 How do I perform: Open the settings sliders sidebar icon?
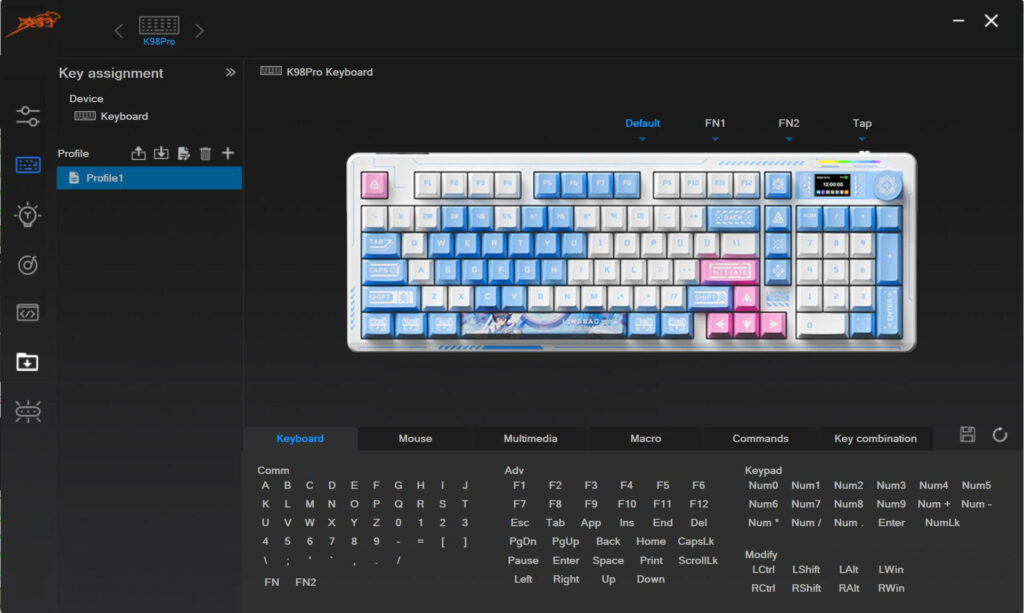tap(27, 116)
